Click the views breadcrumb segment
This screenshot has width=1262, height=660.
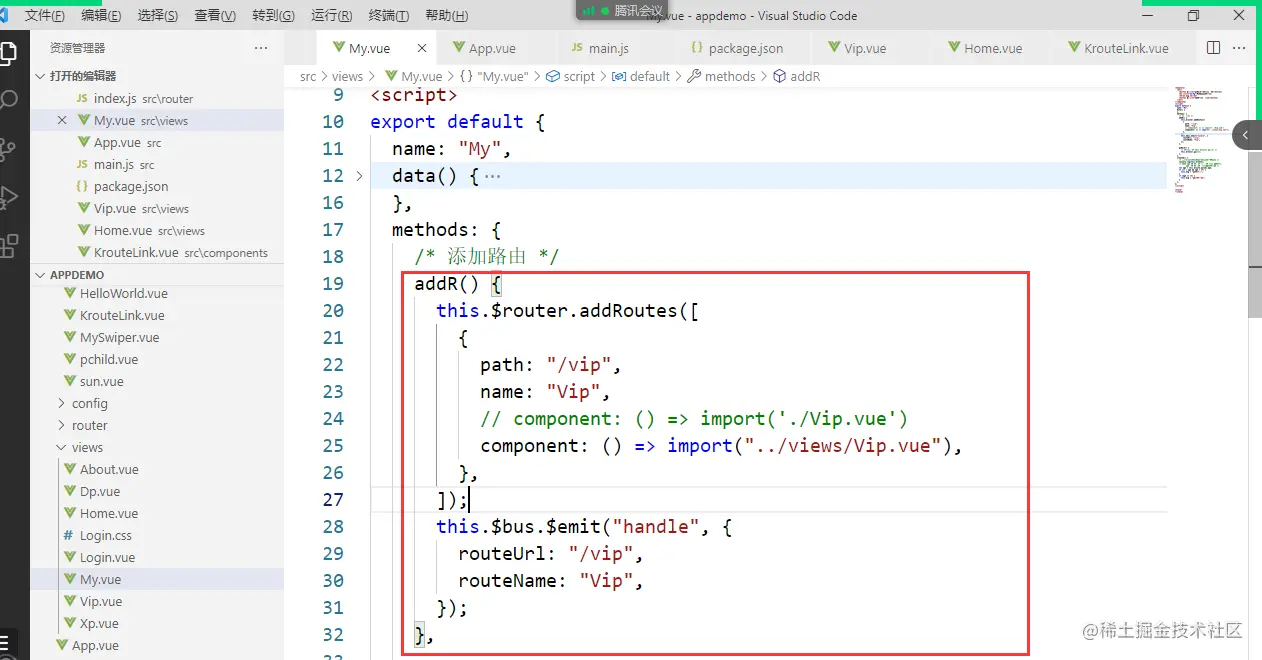(347, 76)
